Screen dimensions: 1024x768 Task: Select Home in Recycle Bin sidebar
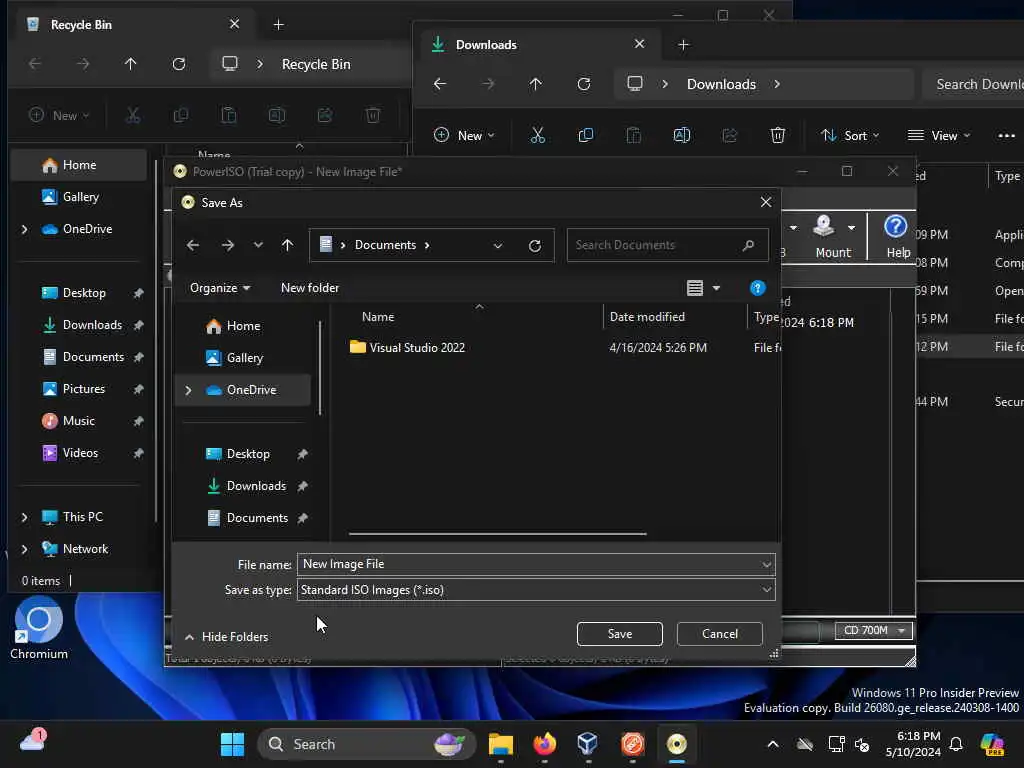tap(79, 165)
